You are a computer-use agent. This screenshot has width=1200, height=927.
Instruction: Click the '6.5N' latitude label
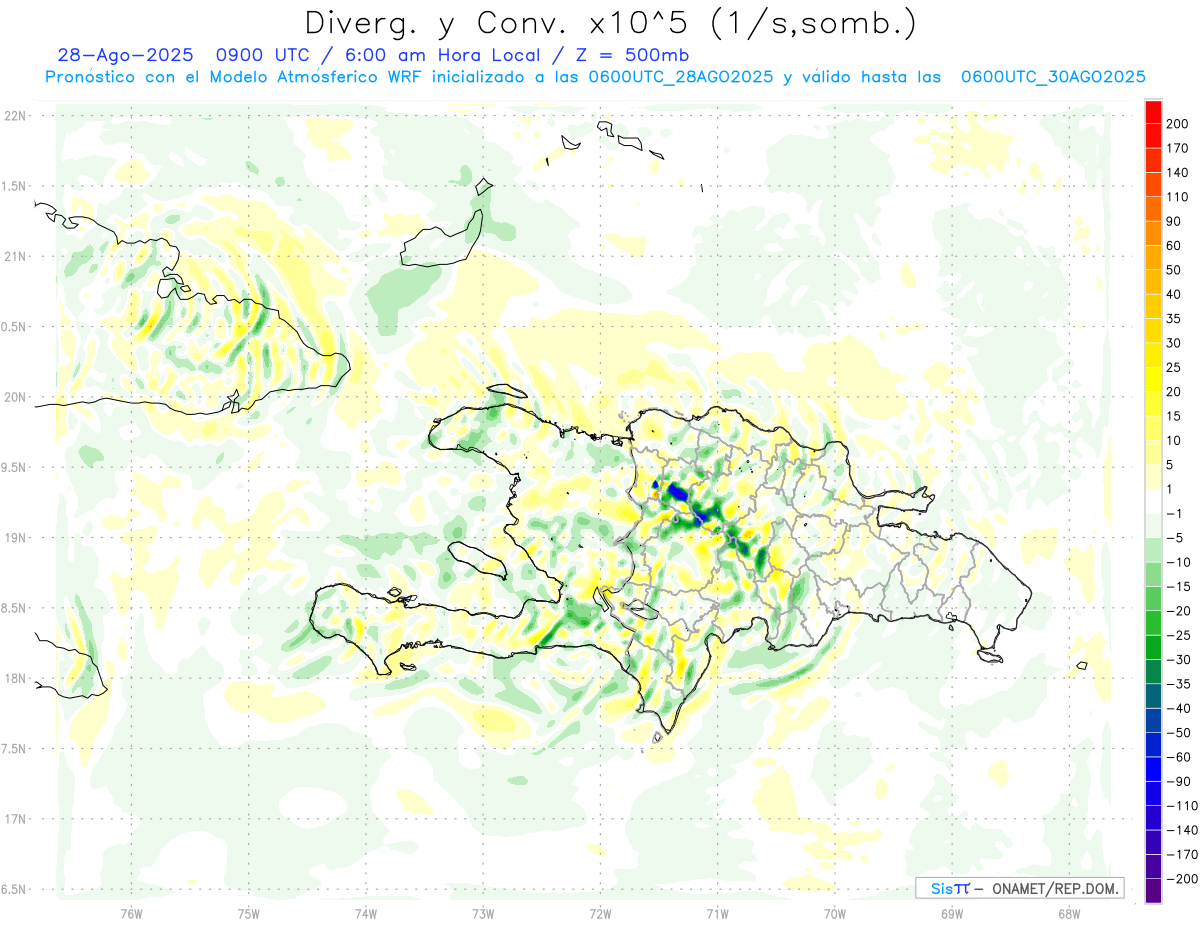pos(14,889)
